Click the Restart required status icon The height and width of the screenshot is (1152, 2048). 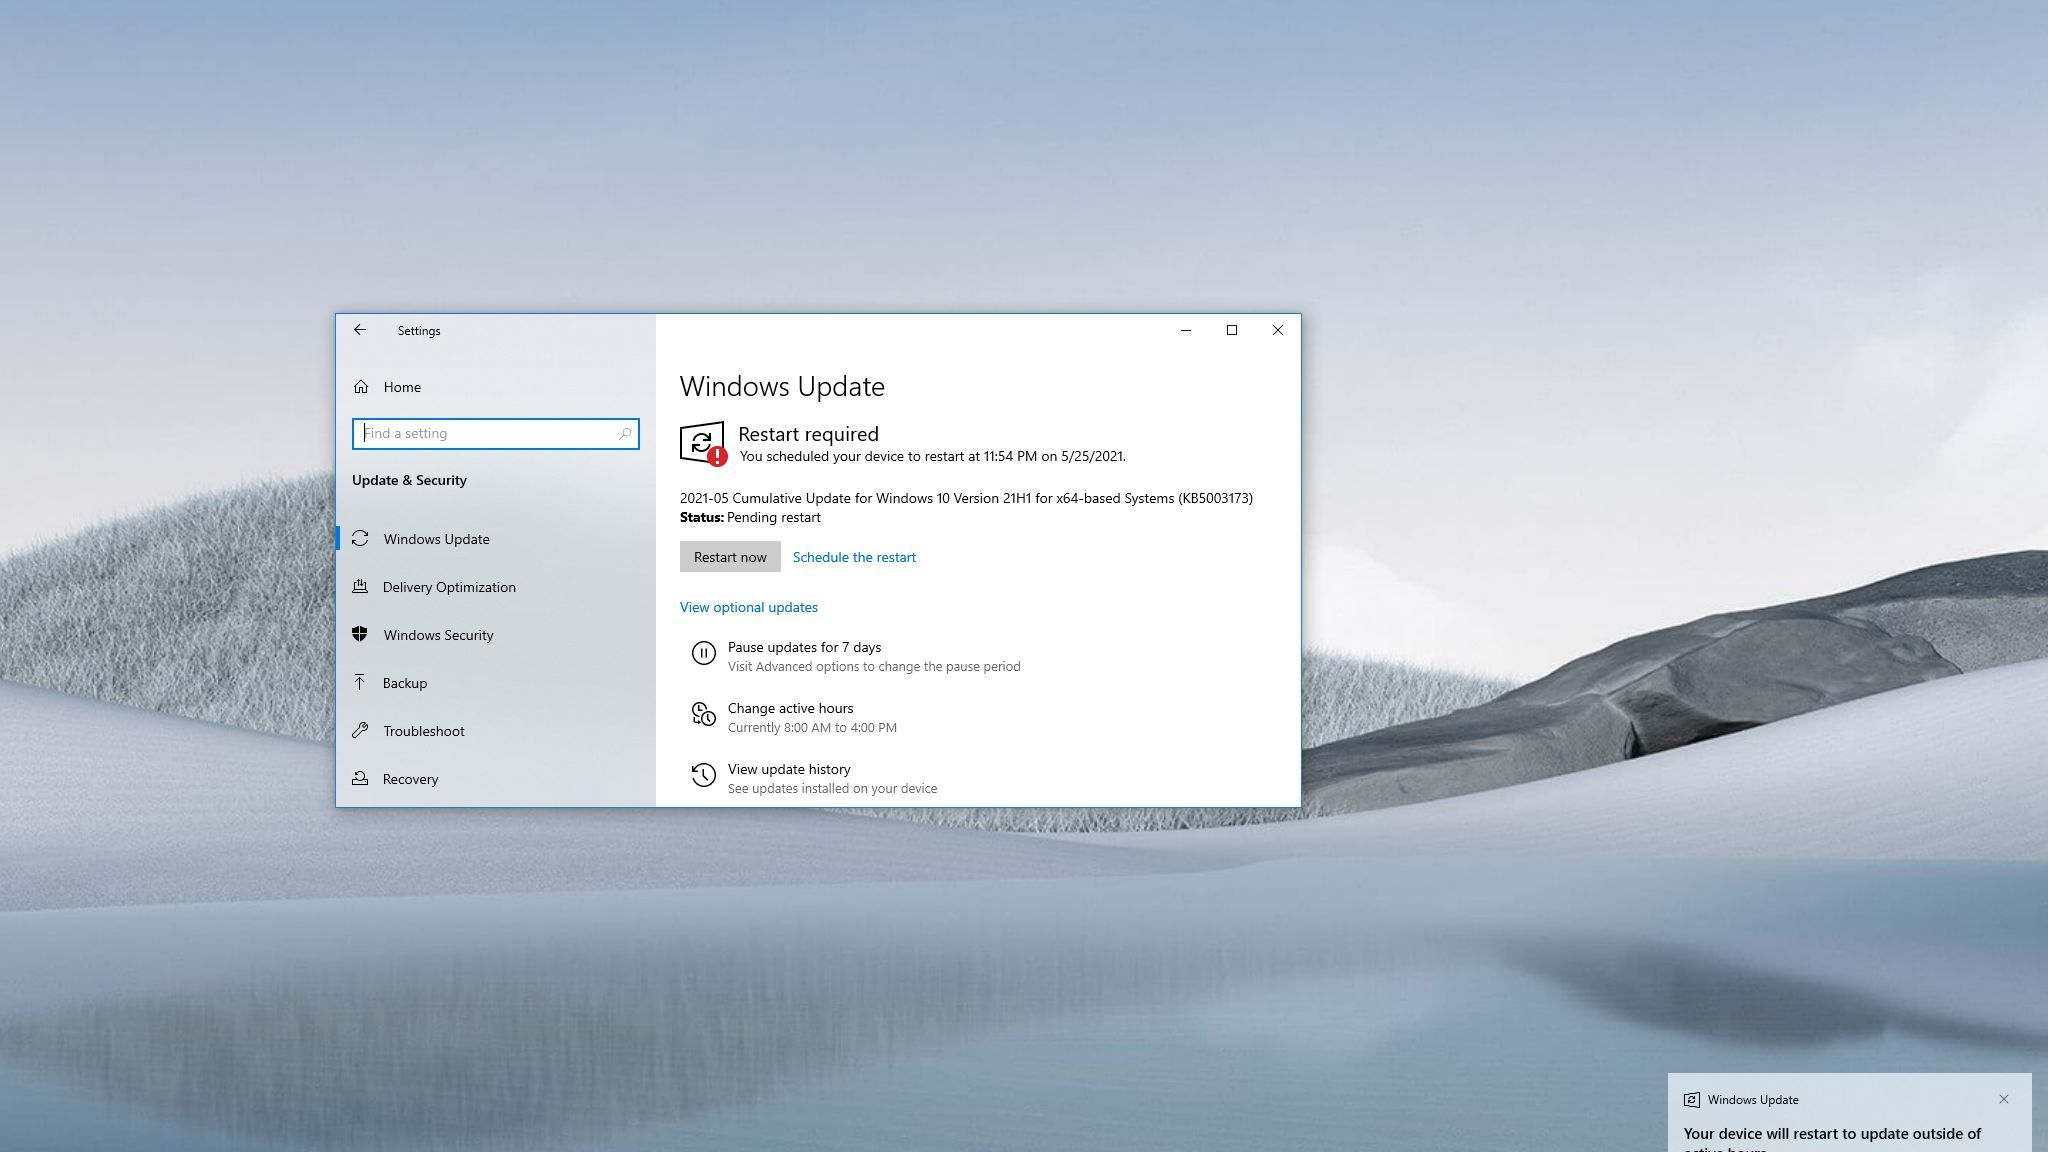pyautogui.click(x=702, y=443)
